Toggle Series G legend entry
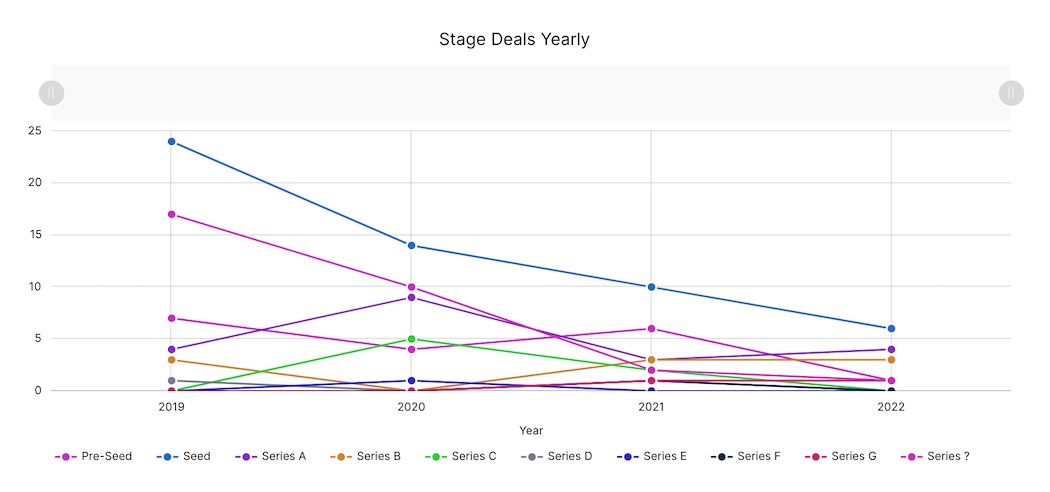Image resolution: width=1050 pixels, height=492 pixels. point(841,456)
